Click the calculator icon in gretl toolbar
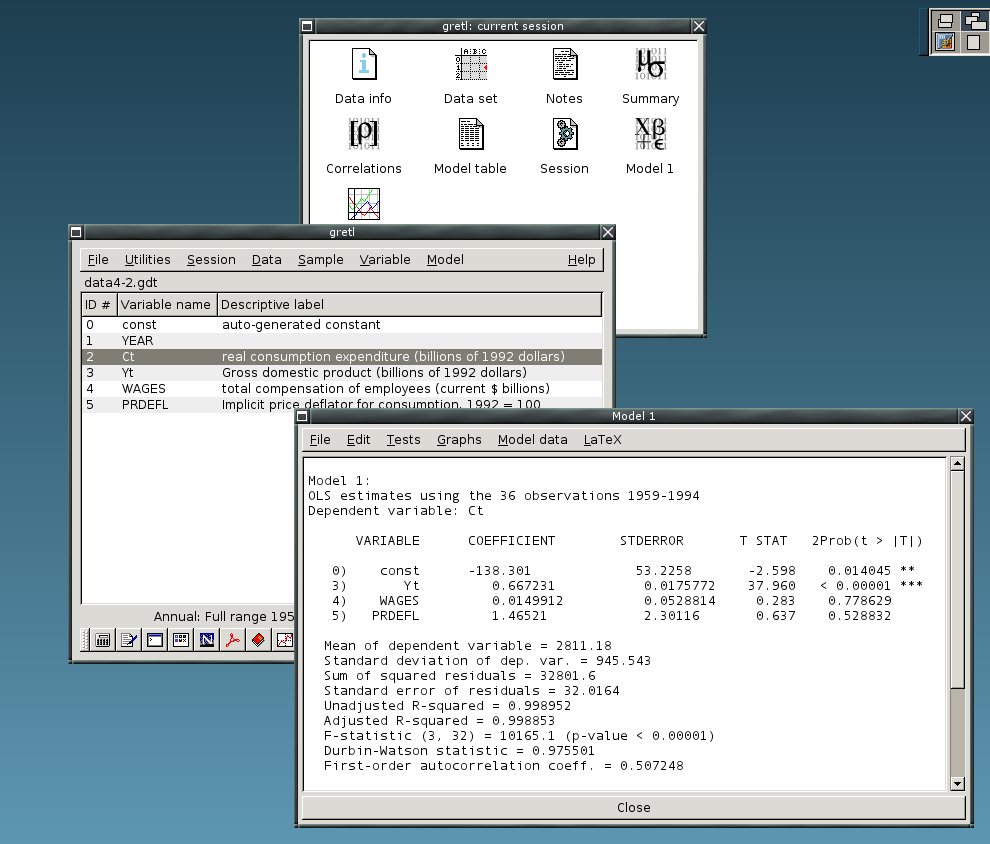Image resolution: width=990 pixels, height=844 pixels. [102, 641]
